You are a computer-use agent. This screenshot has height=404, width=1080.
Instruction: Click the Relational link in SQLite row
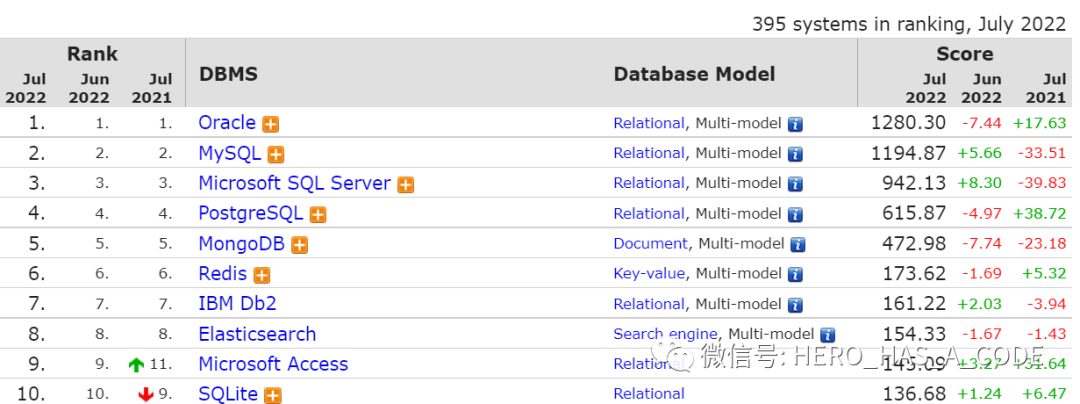click(649, 394)
